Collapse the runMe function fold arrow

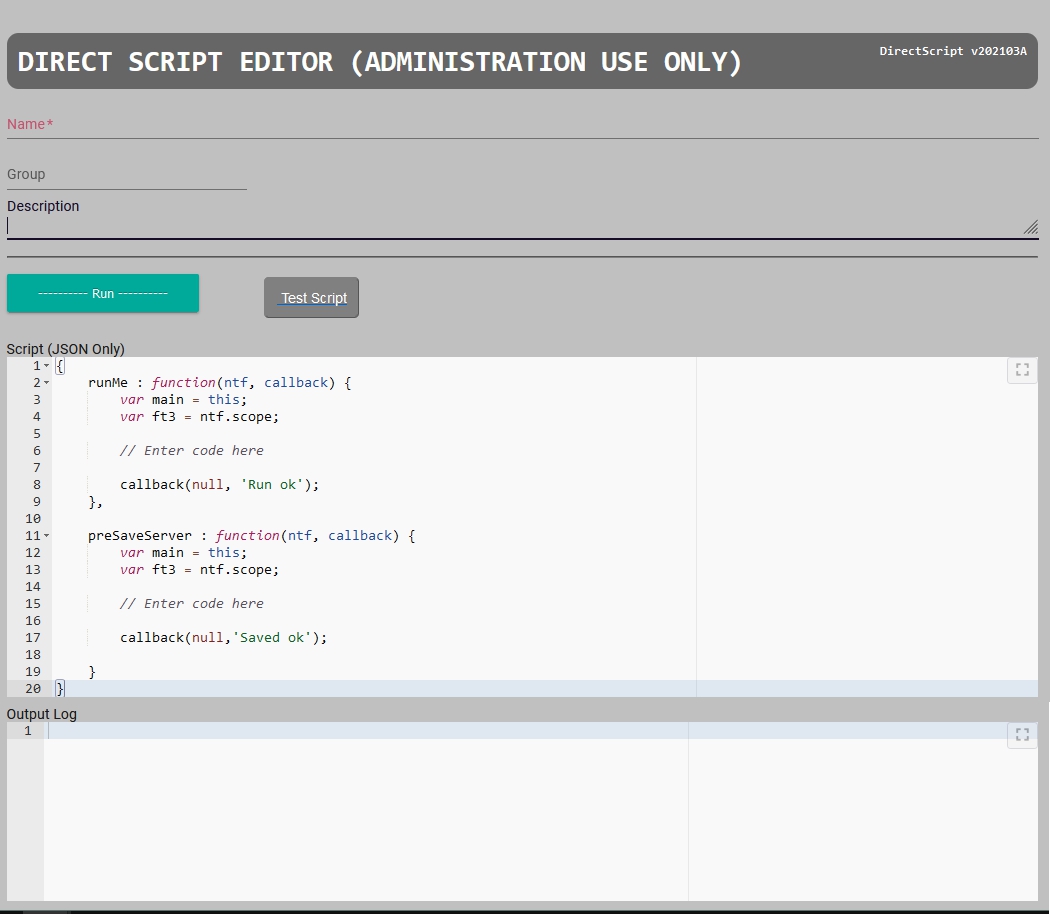pos(45,382)
